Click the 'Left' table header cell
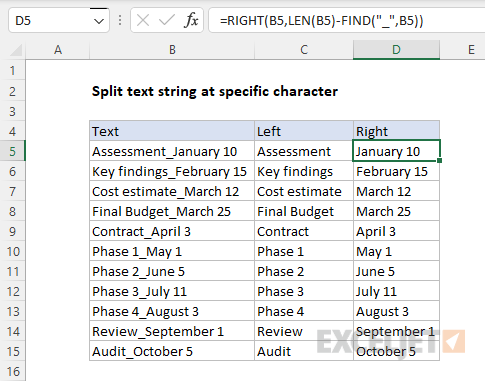 tap(304, 131)
